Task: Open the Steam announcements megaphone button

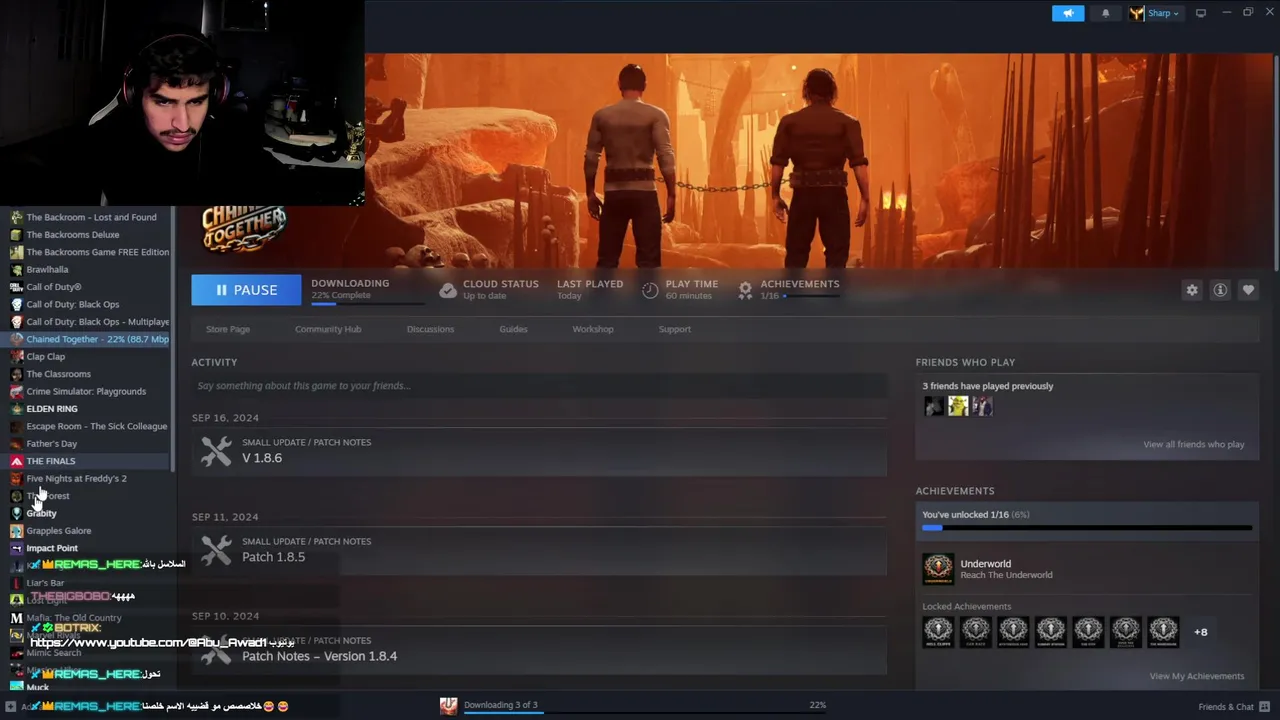Action: pos(1068,13)
